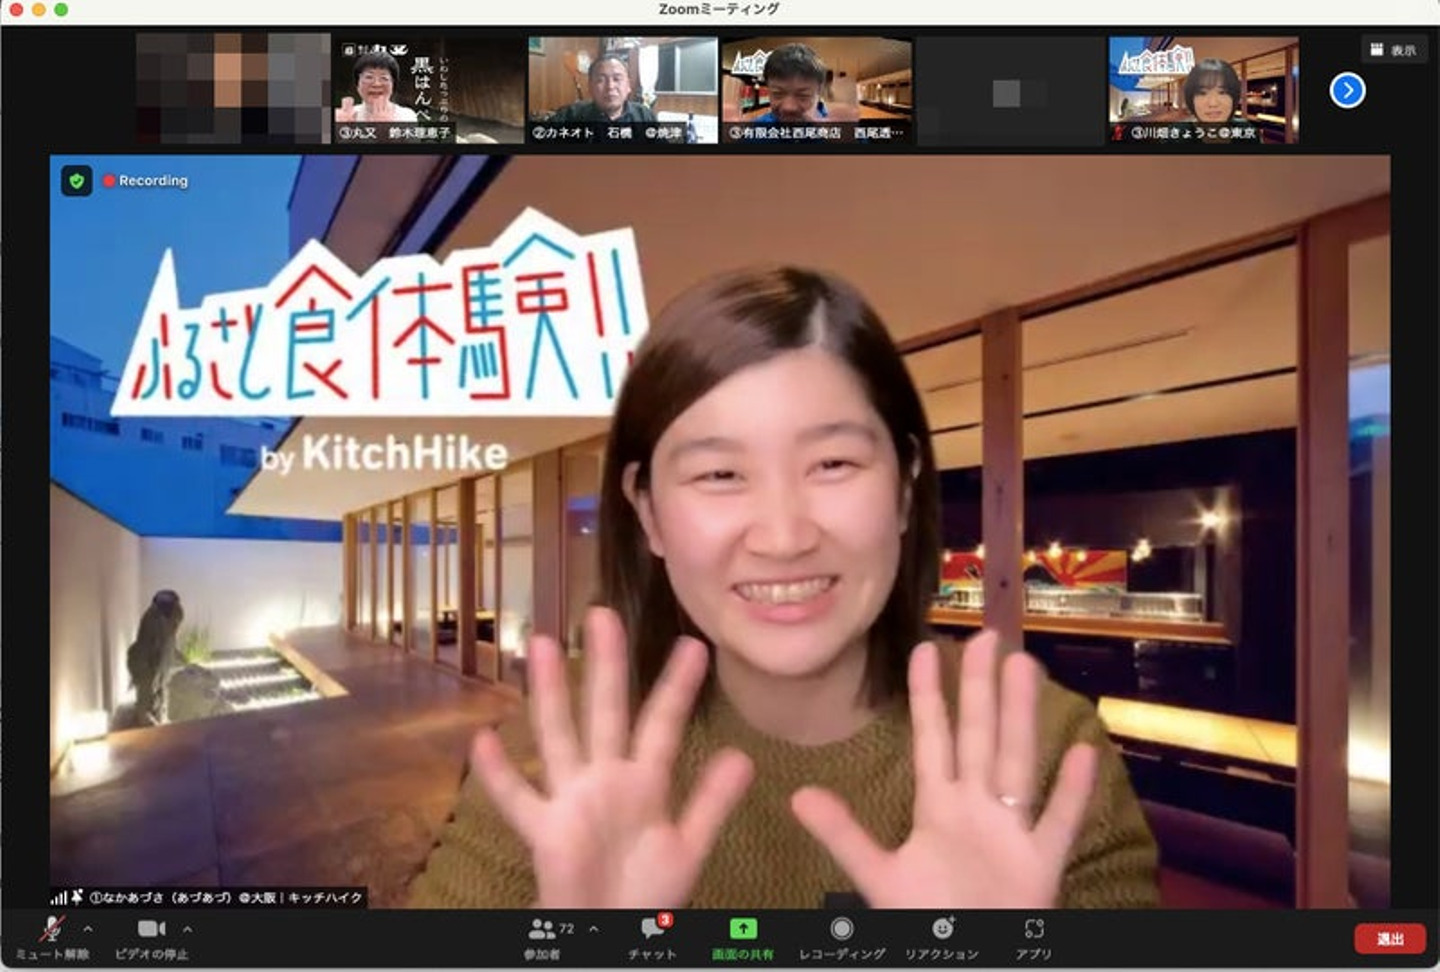Enter full screen with the green button
1440x972 pixels.
click(61, 10)
